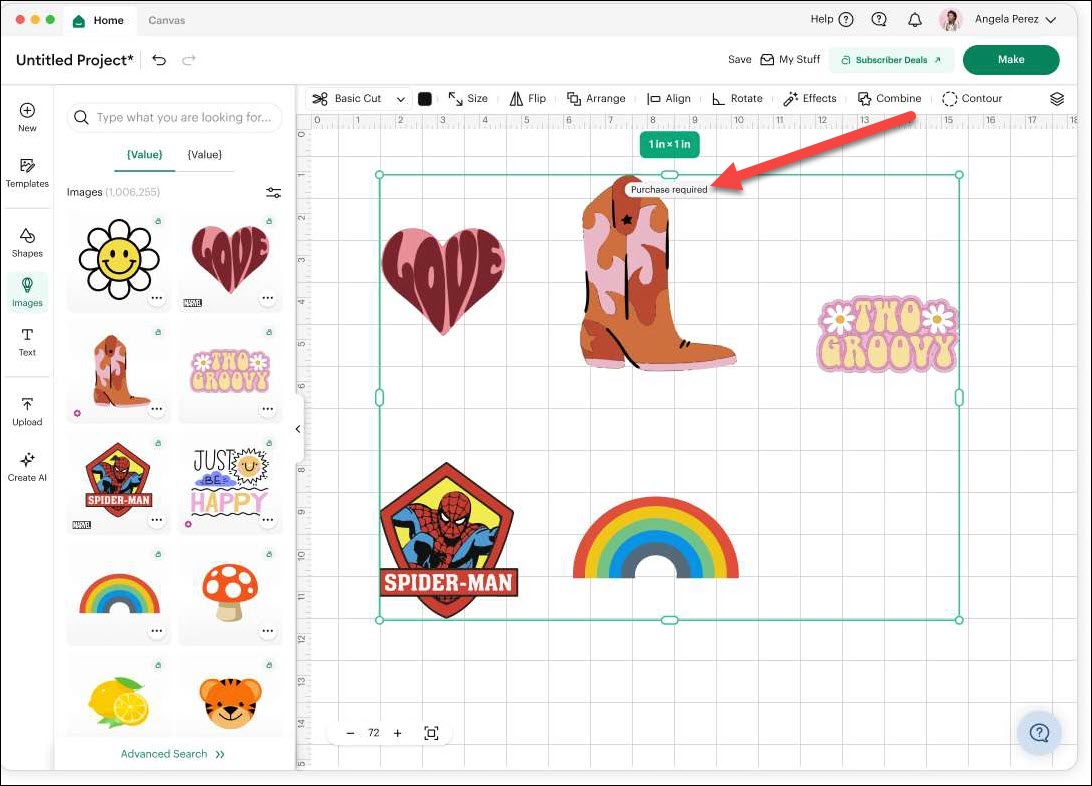Screen dimensions: 1092x786
Task: Open Subscriber Deals link
Action: (x=891, y=60)
